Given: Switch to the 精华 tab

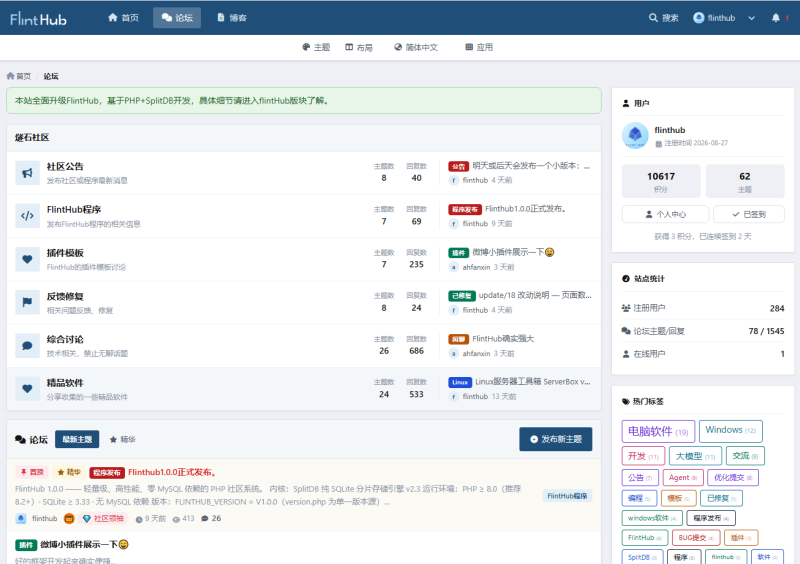Looking at the screenshot, I should [122, 439].
